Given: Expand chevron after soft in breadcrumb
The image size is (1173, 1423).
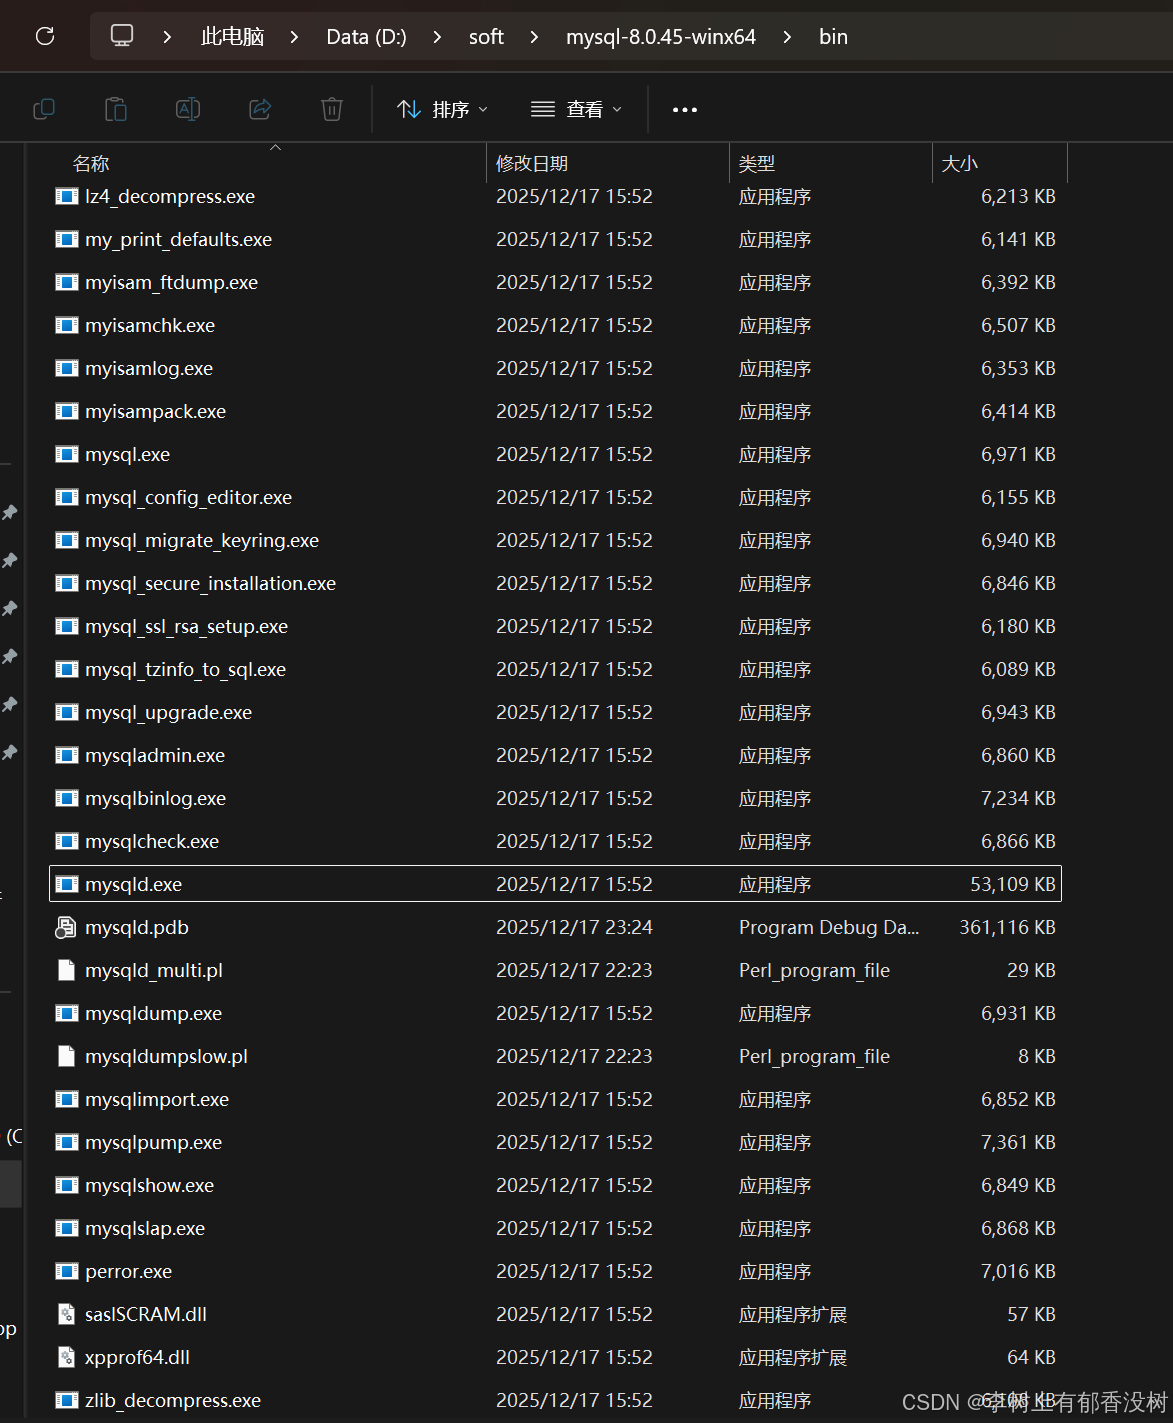Looking at the screenshot, I should (x=534, y=37).
